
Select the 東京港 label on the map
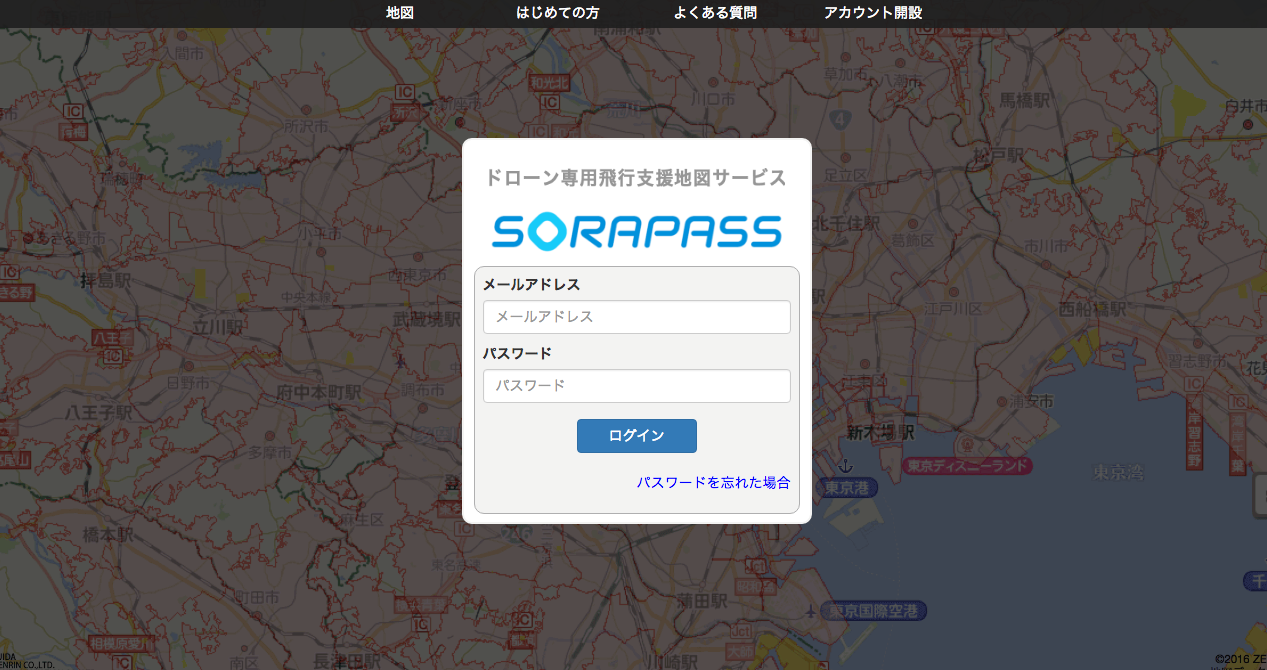846,487
